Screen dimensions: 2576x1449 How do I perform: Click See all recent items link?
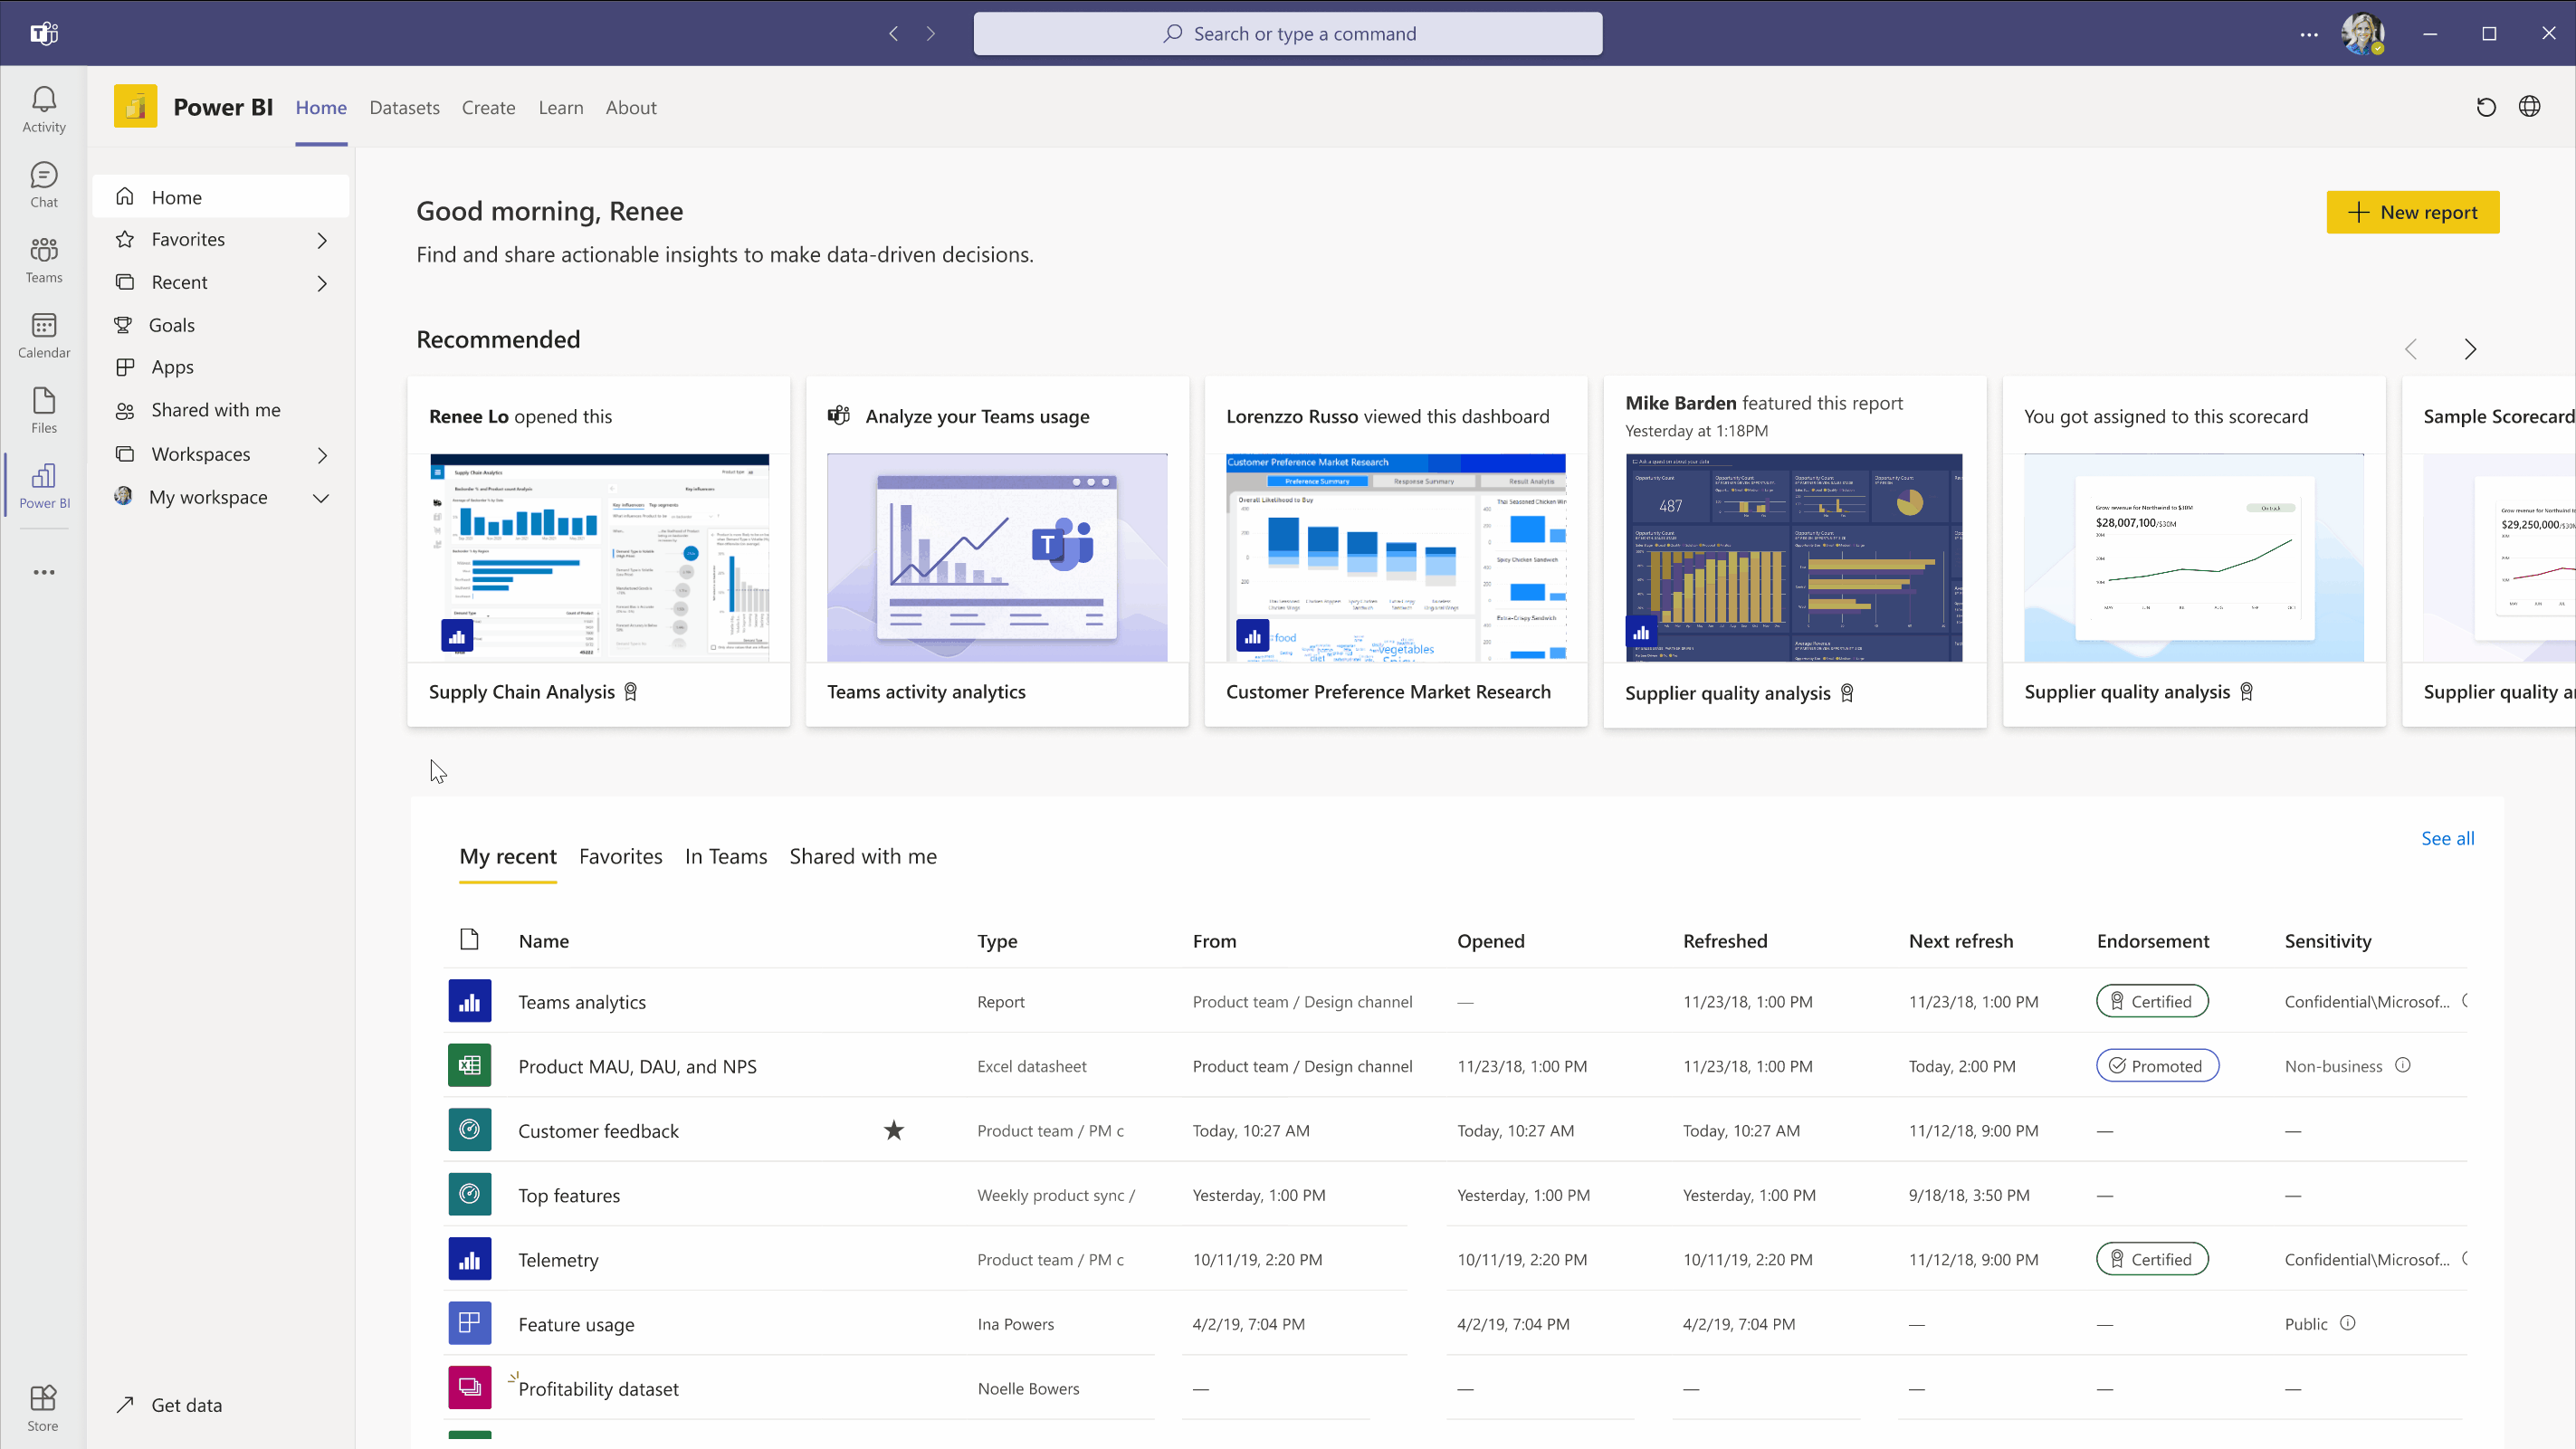click(x=2447, y=837)
